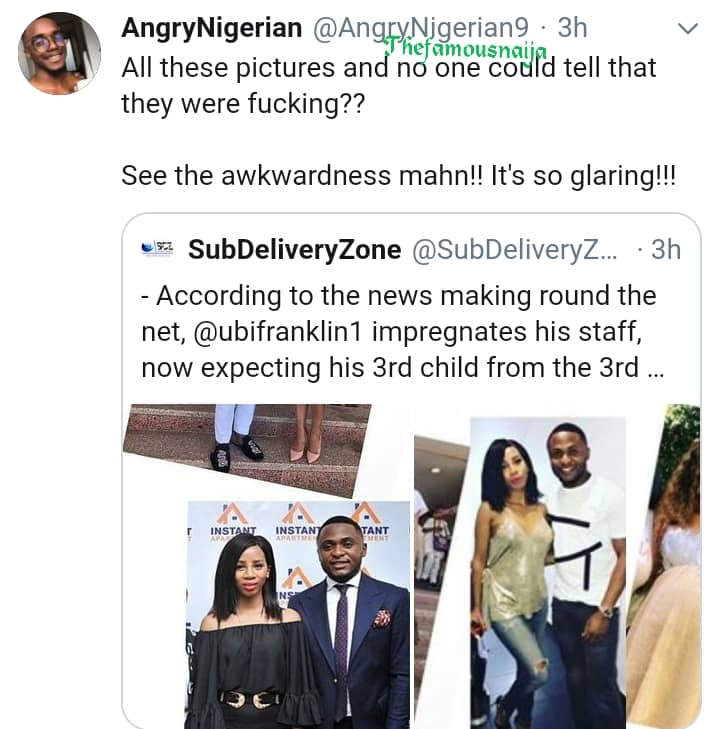The height and width of the screenshot is (729, 720).
Task: Open the SubDeliveryZone account name
Action: pyautogui.click(x=295, y=249)
